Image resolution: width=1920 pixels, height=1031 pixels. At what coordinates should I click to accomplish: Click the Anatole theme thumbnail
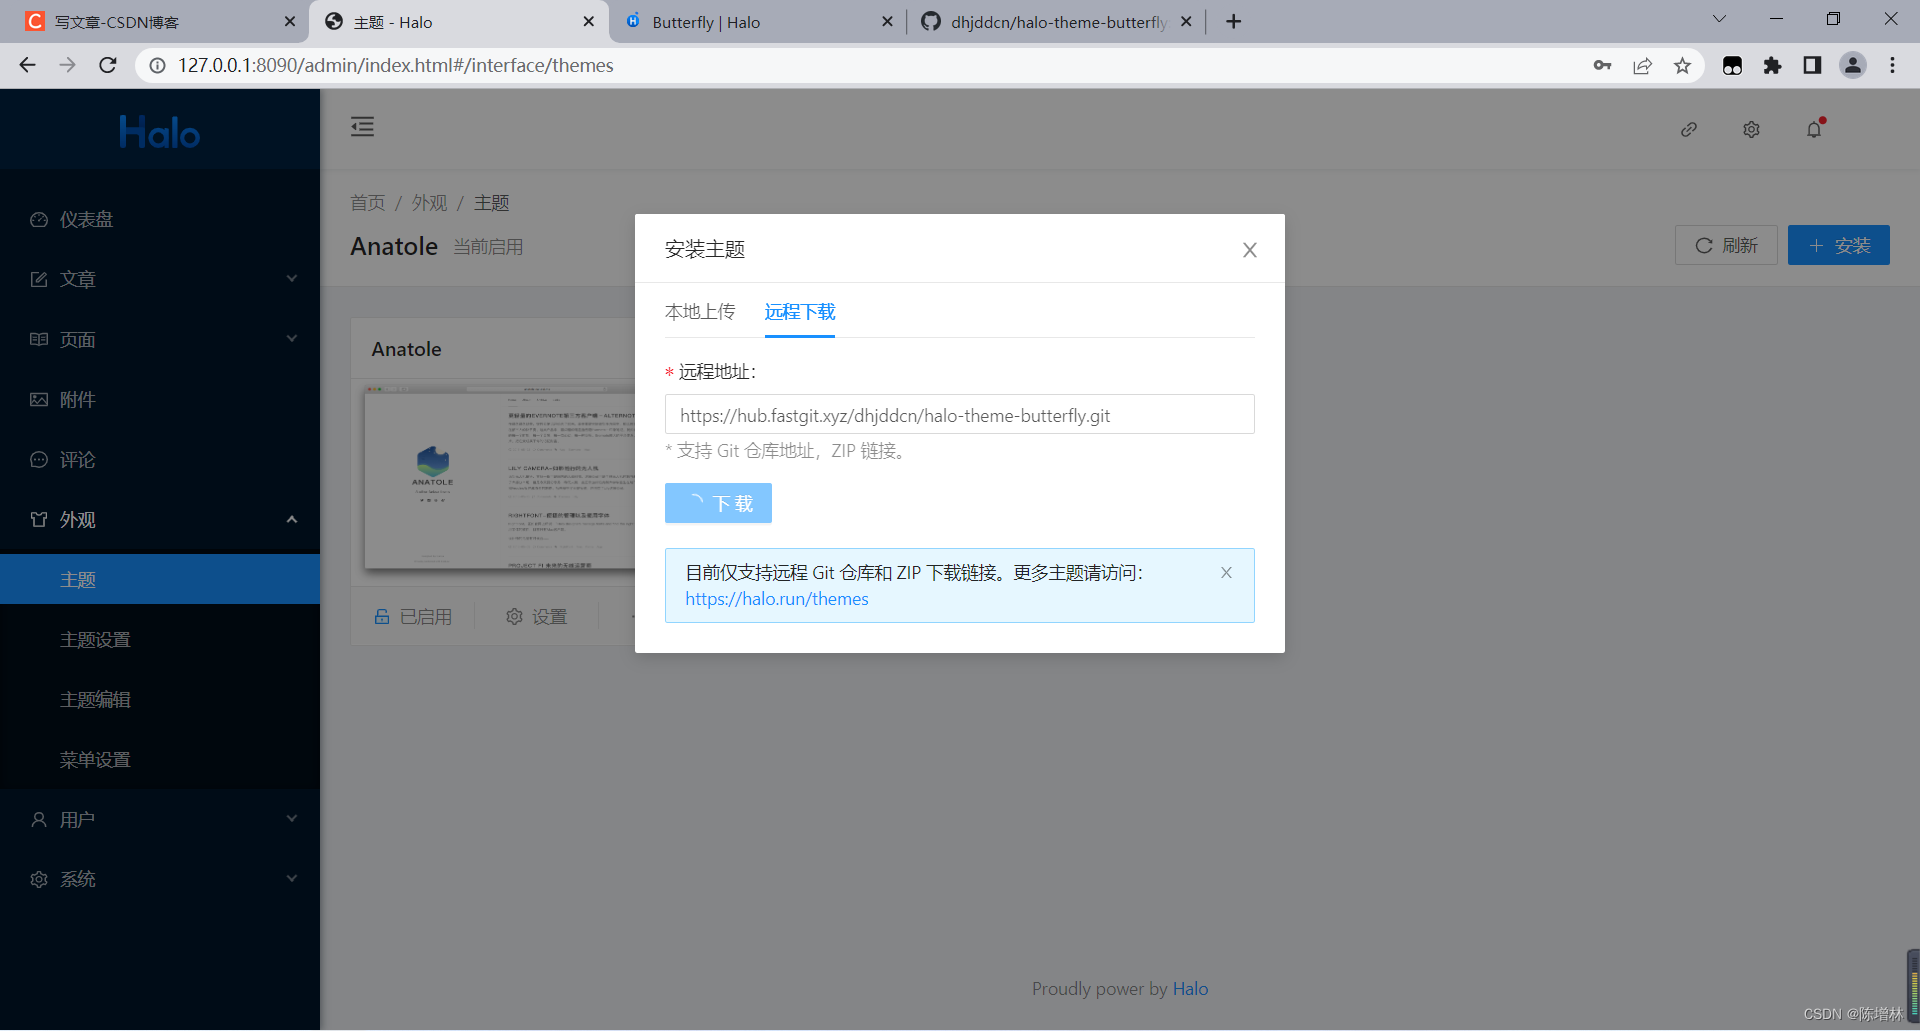coord(499,478)
